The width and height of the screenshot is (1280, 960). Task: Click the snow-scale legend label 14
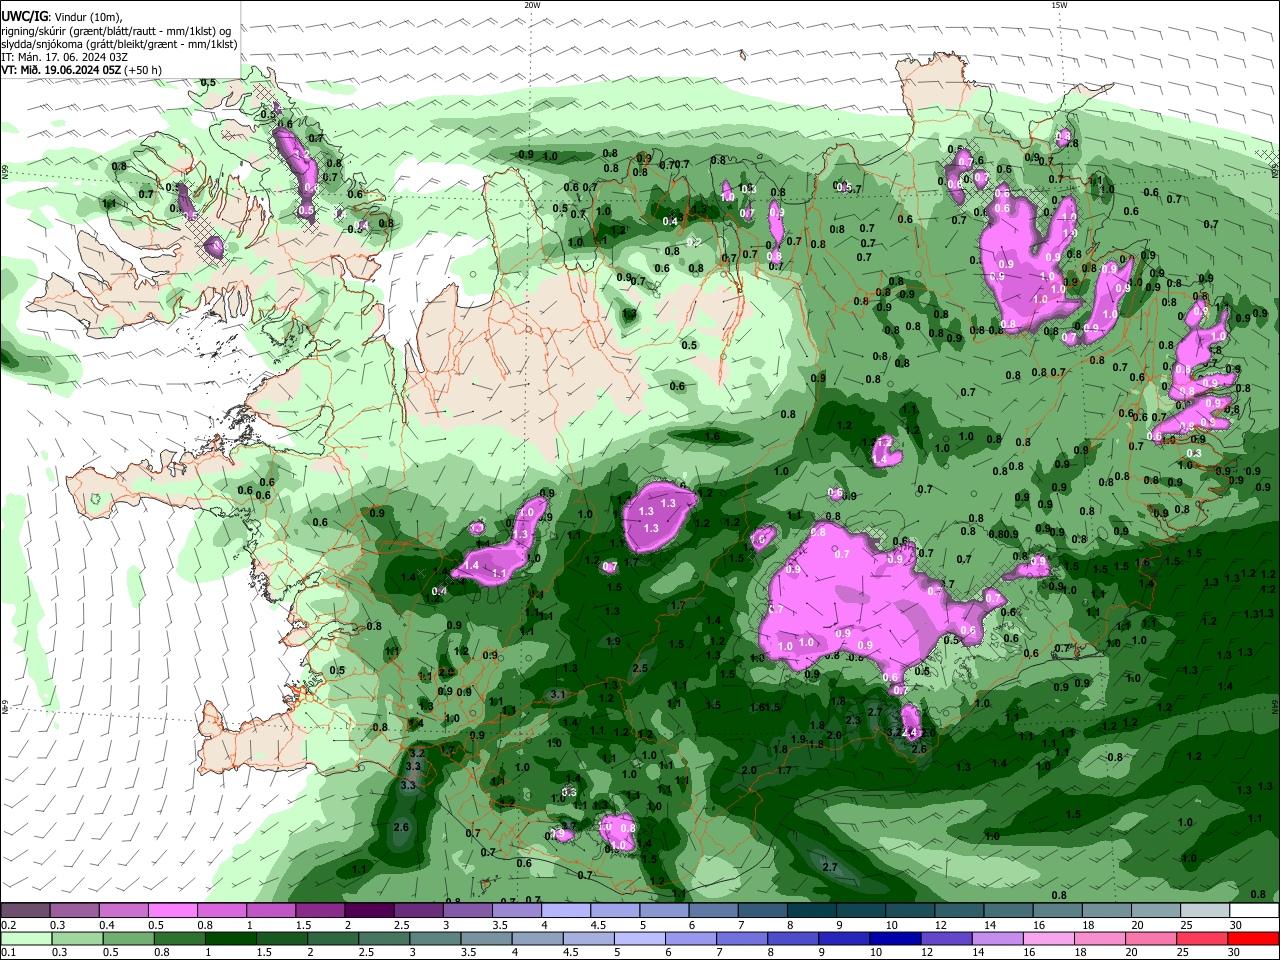[990, 925]
